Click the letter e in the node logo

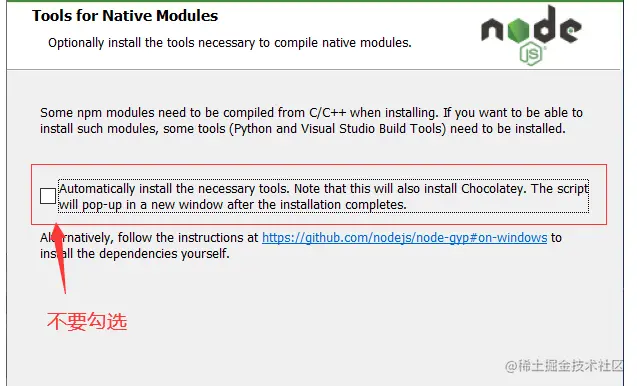[x=570, y=30]
